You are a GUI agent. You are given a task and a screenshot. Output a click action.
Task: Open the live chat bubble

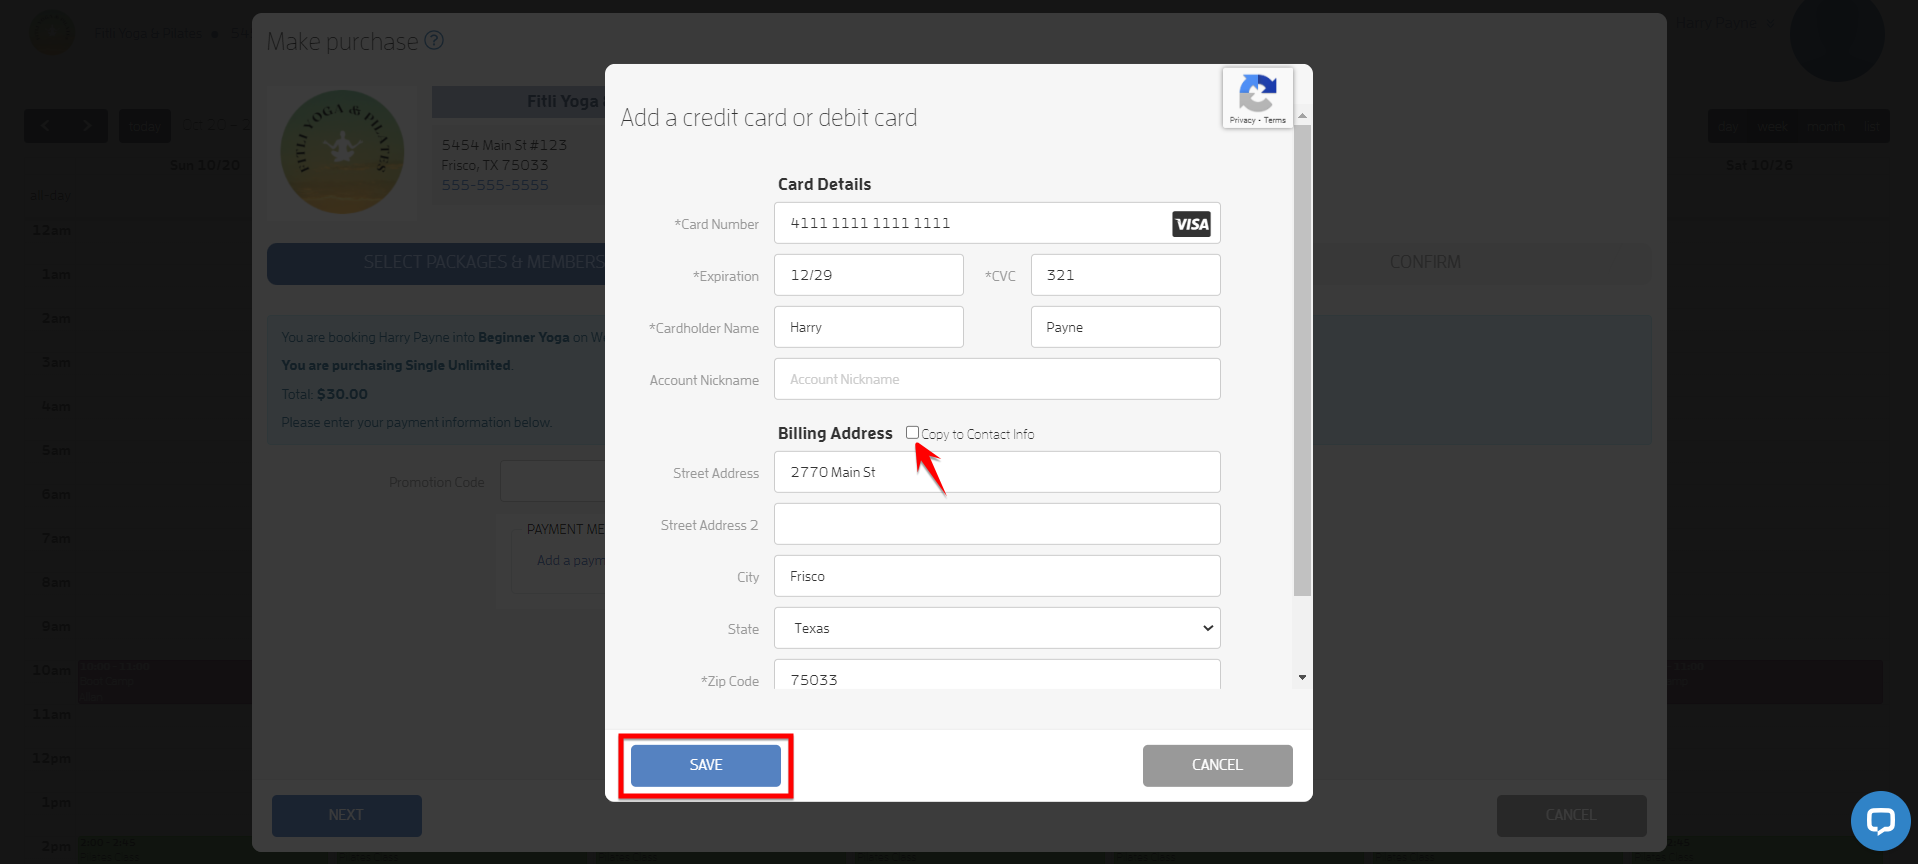coord(1880,821)
